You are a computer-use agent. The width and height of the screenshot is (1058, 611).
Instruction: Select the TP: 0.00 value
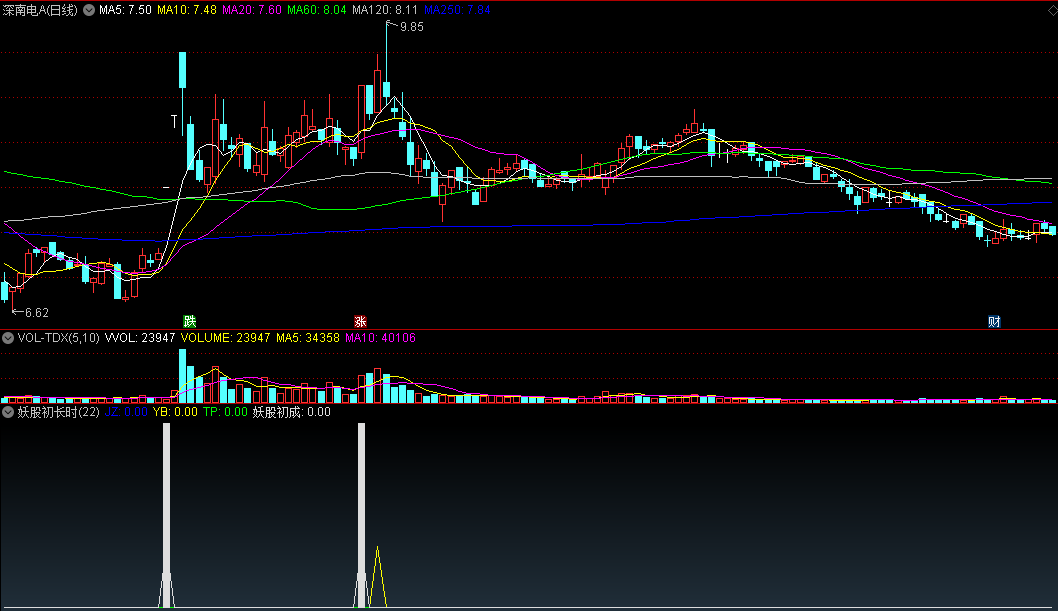click(225, 412)
